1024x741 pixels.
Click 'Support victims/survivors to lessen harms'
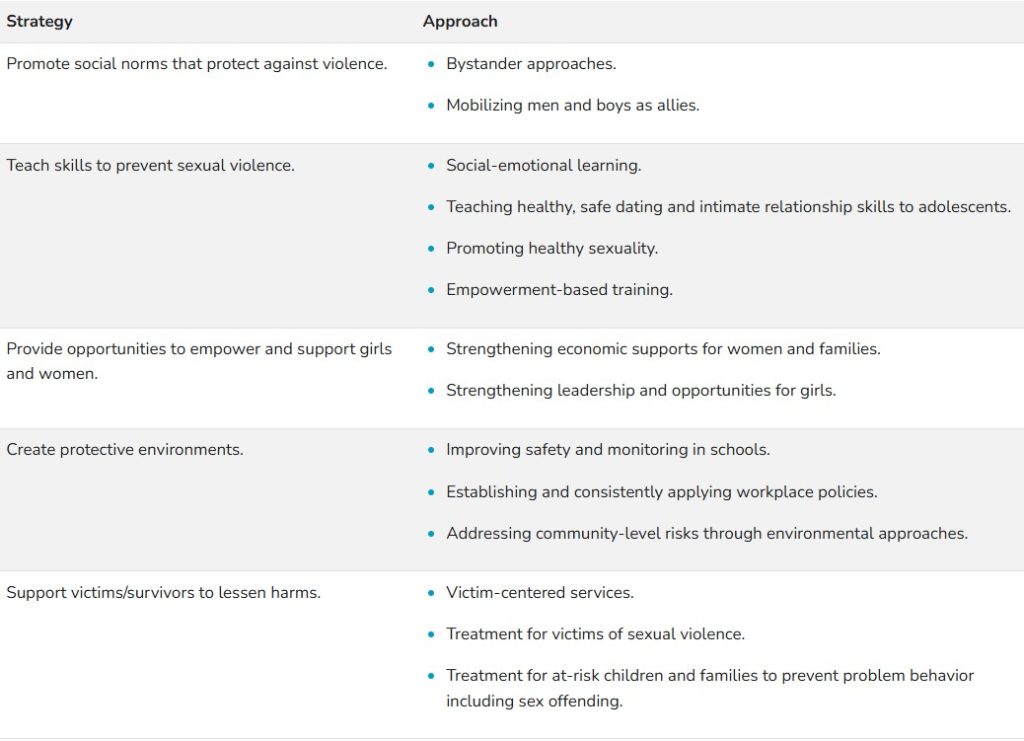[163, 593]
